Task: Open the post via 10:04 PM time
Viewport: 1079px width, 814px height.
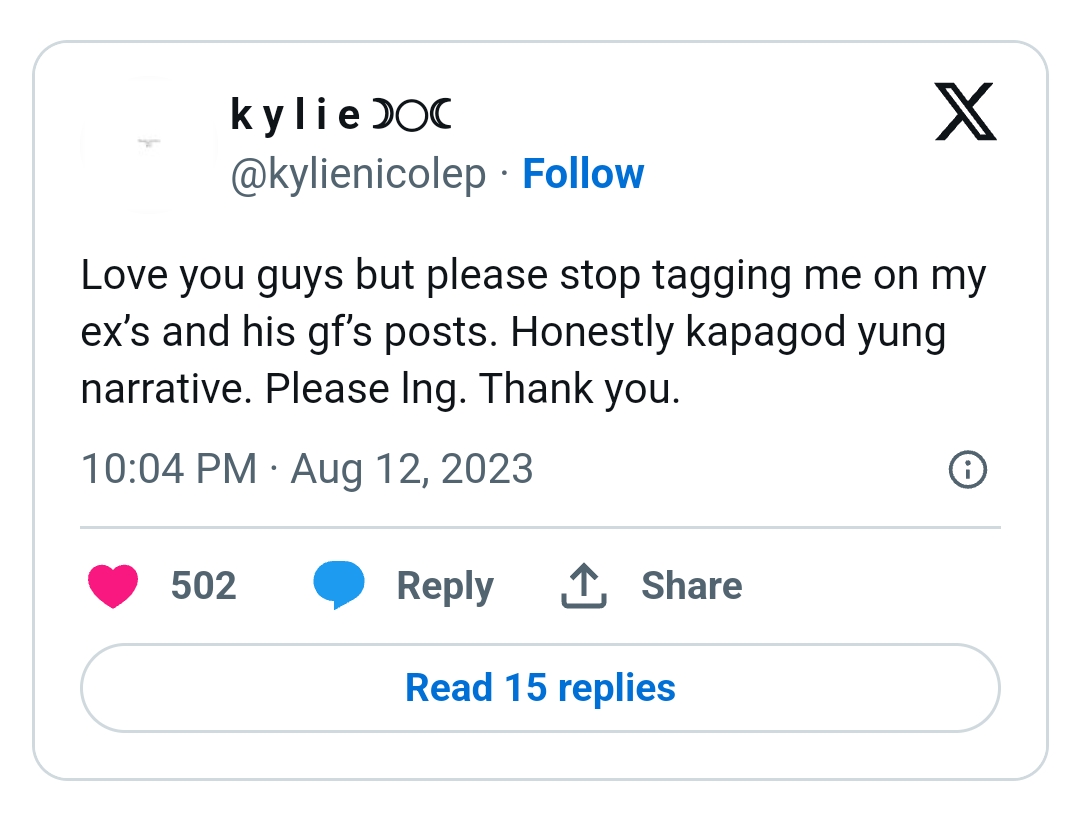Action: click(168, 469)
